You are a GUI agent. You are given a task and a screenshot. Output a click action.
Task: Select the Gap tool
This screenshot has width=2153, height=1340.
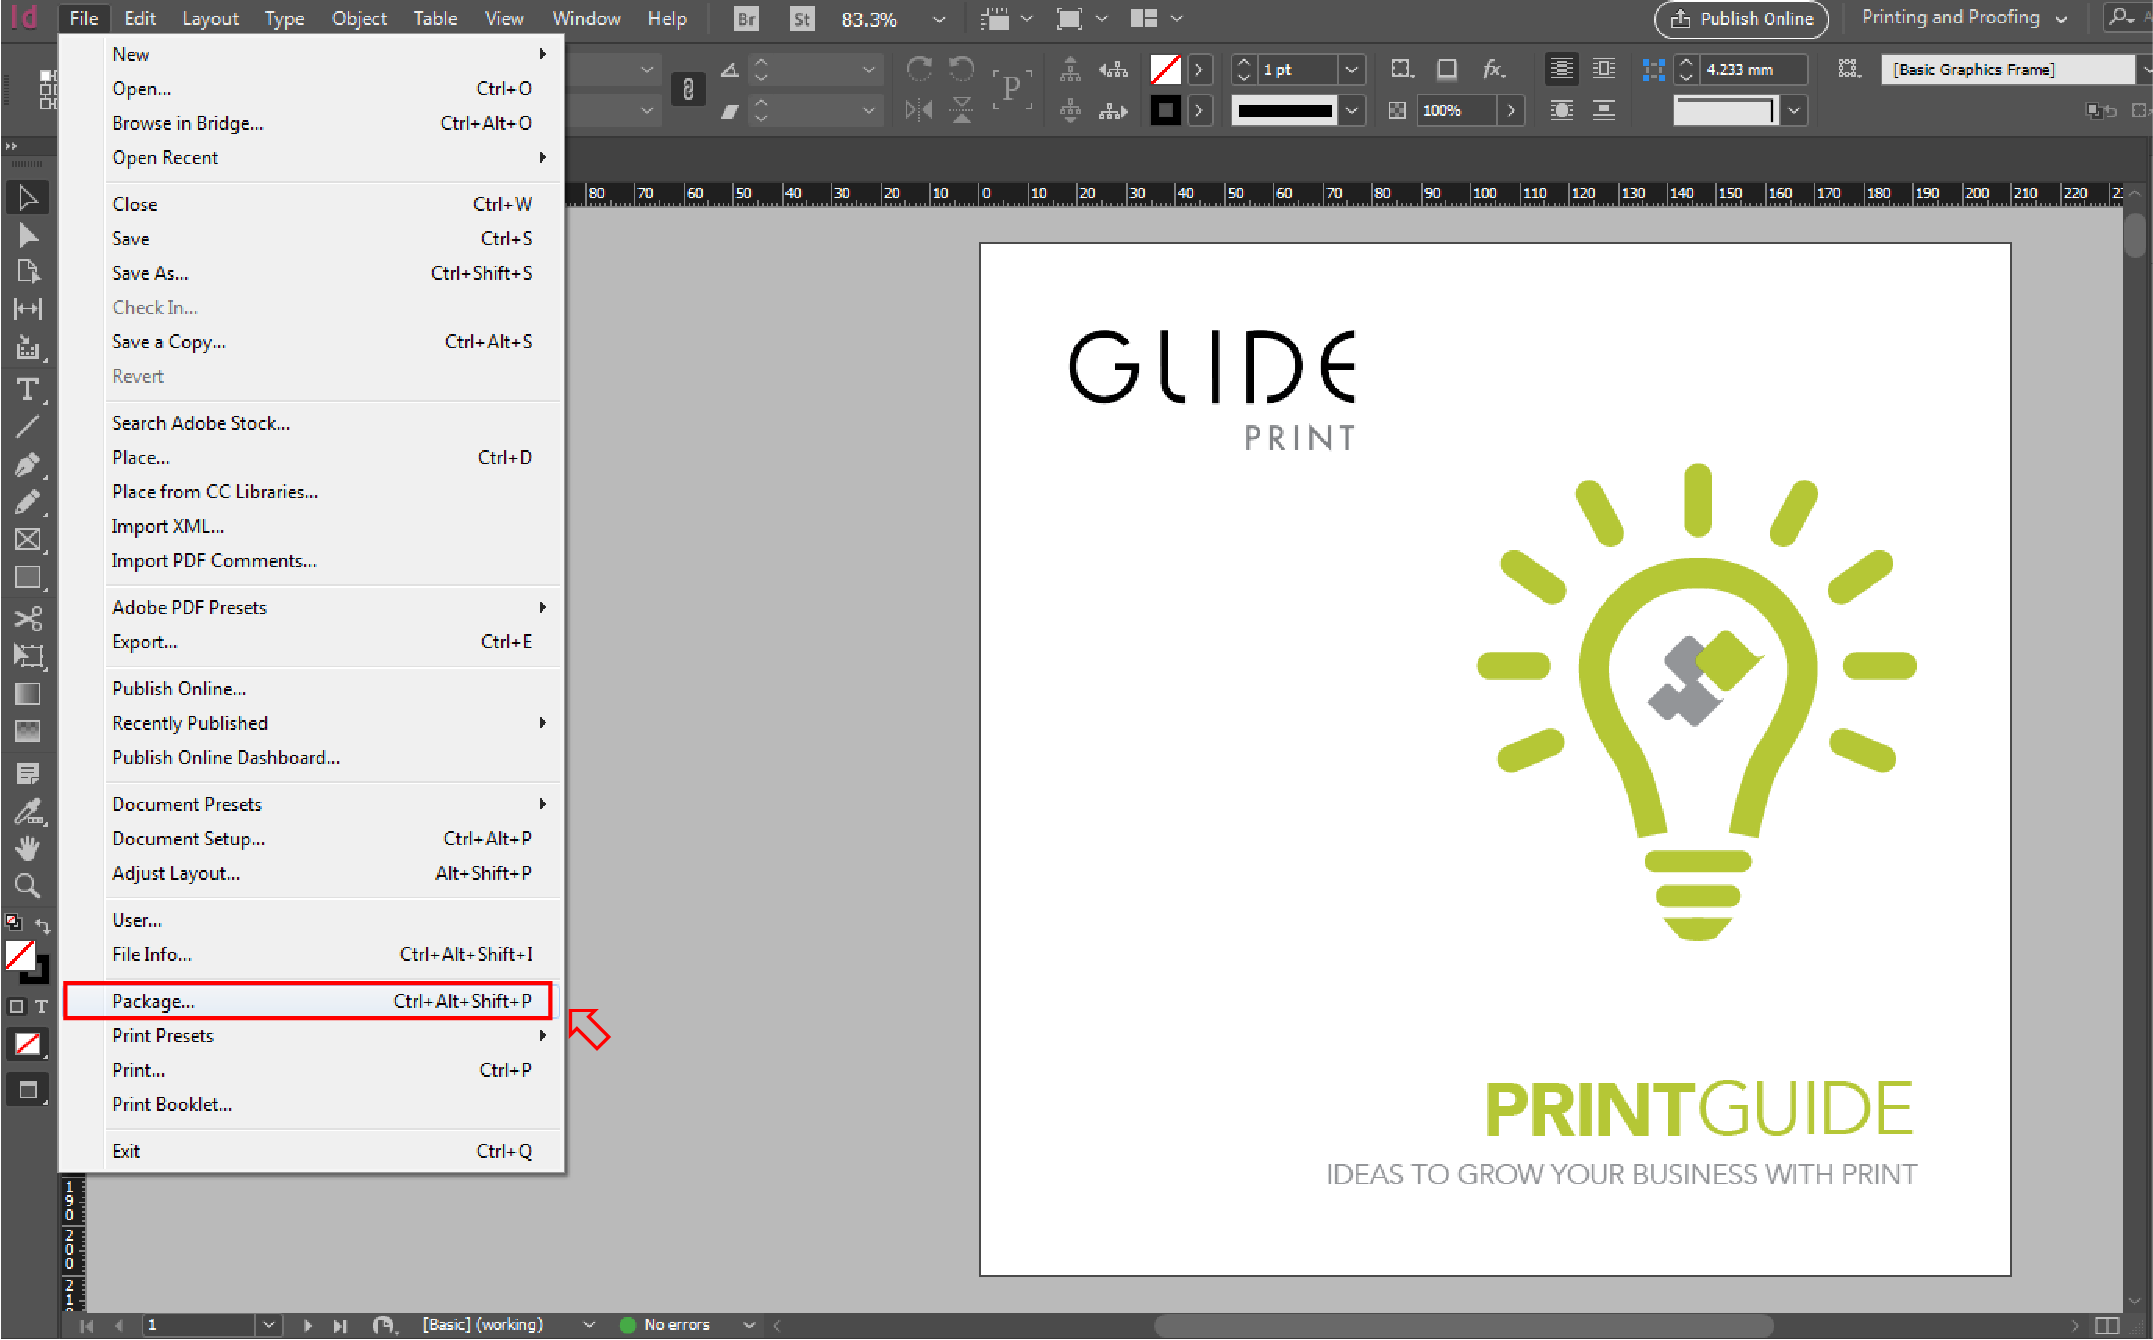(x=28, y=309)
